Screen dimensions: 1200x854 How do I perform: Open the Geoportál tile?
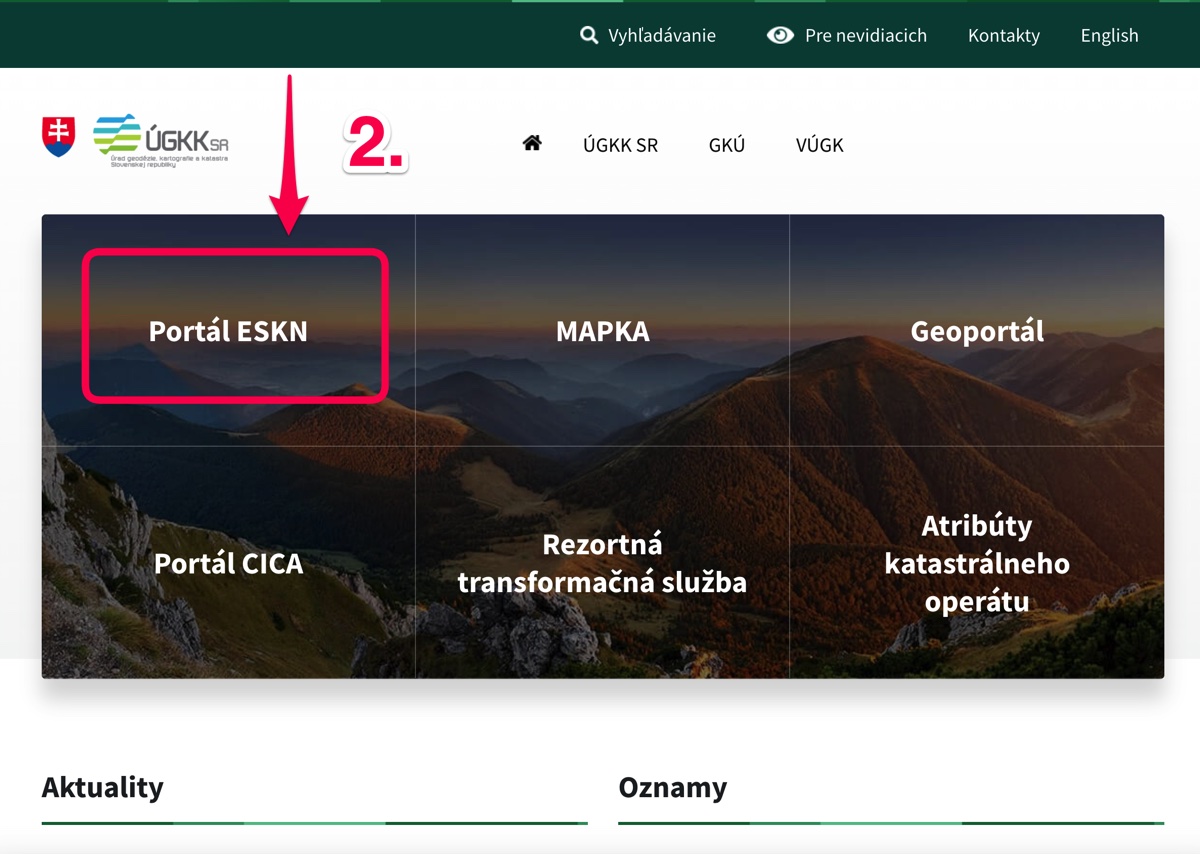coord(977,331)
